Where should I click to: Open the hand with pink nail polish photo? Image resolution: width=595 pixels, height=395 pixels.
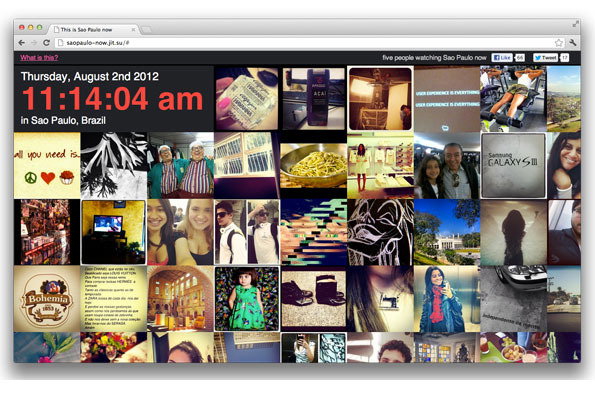click(x=247, y=99)
